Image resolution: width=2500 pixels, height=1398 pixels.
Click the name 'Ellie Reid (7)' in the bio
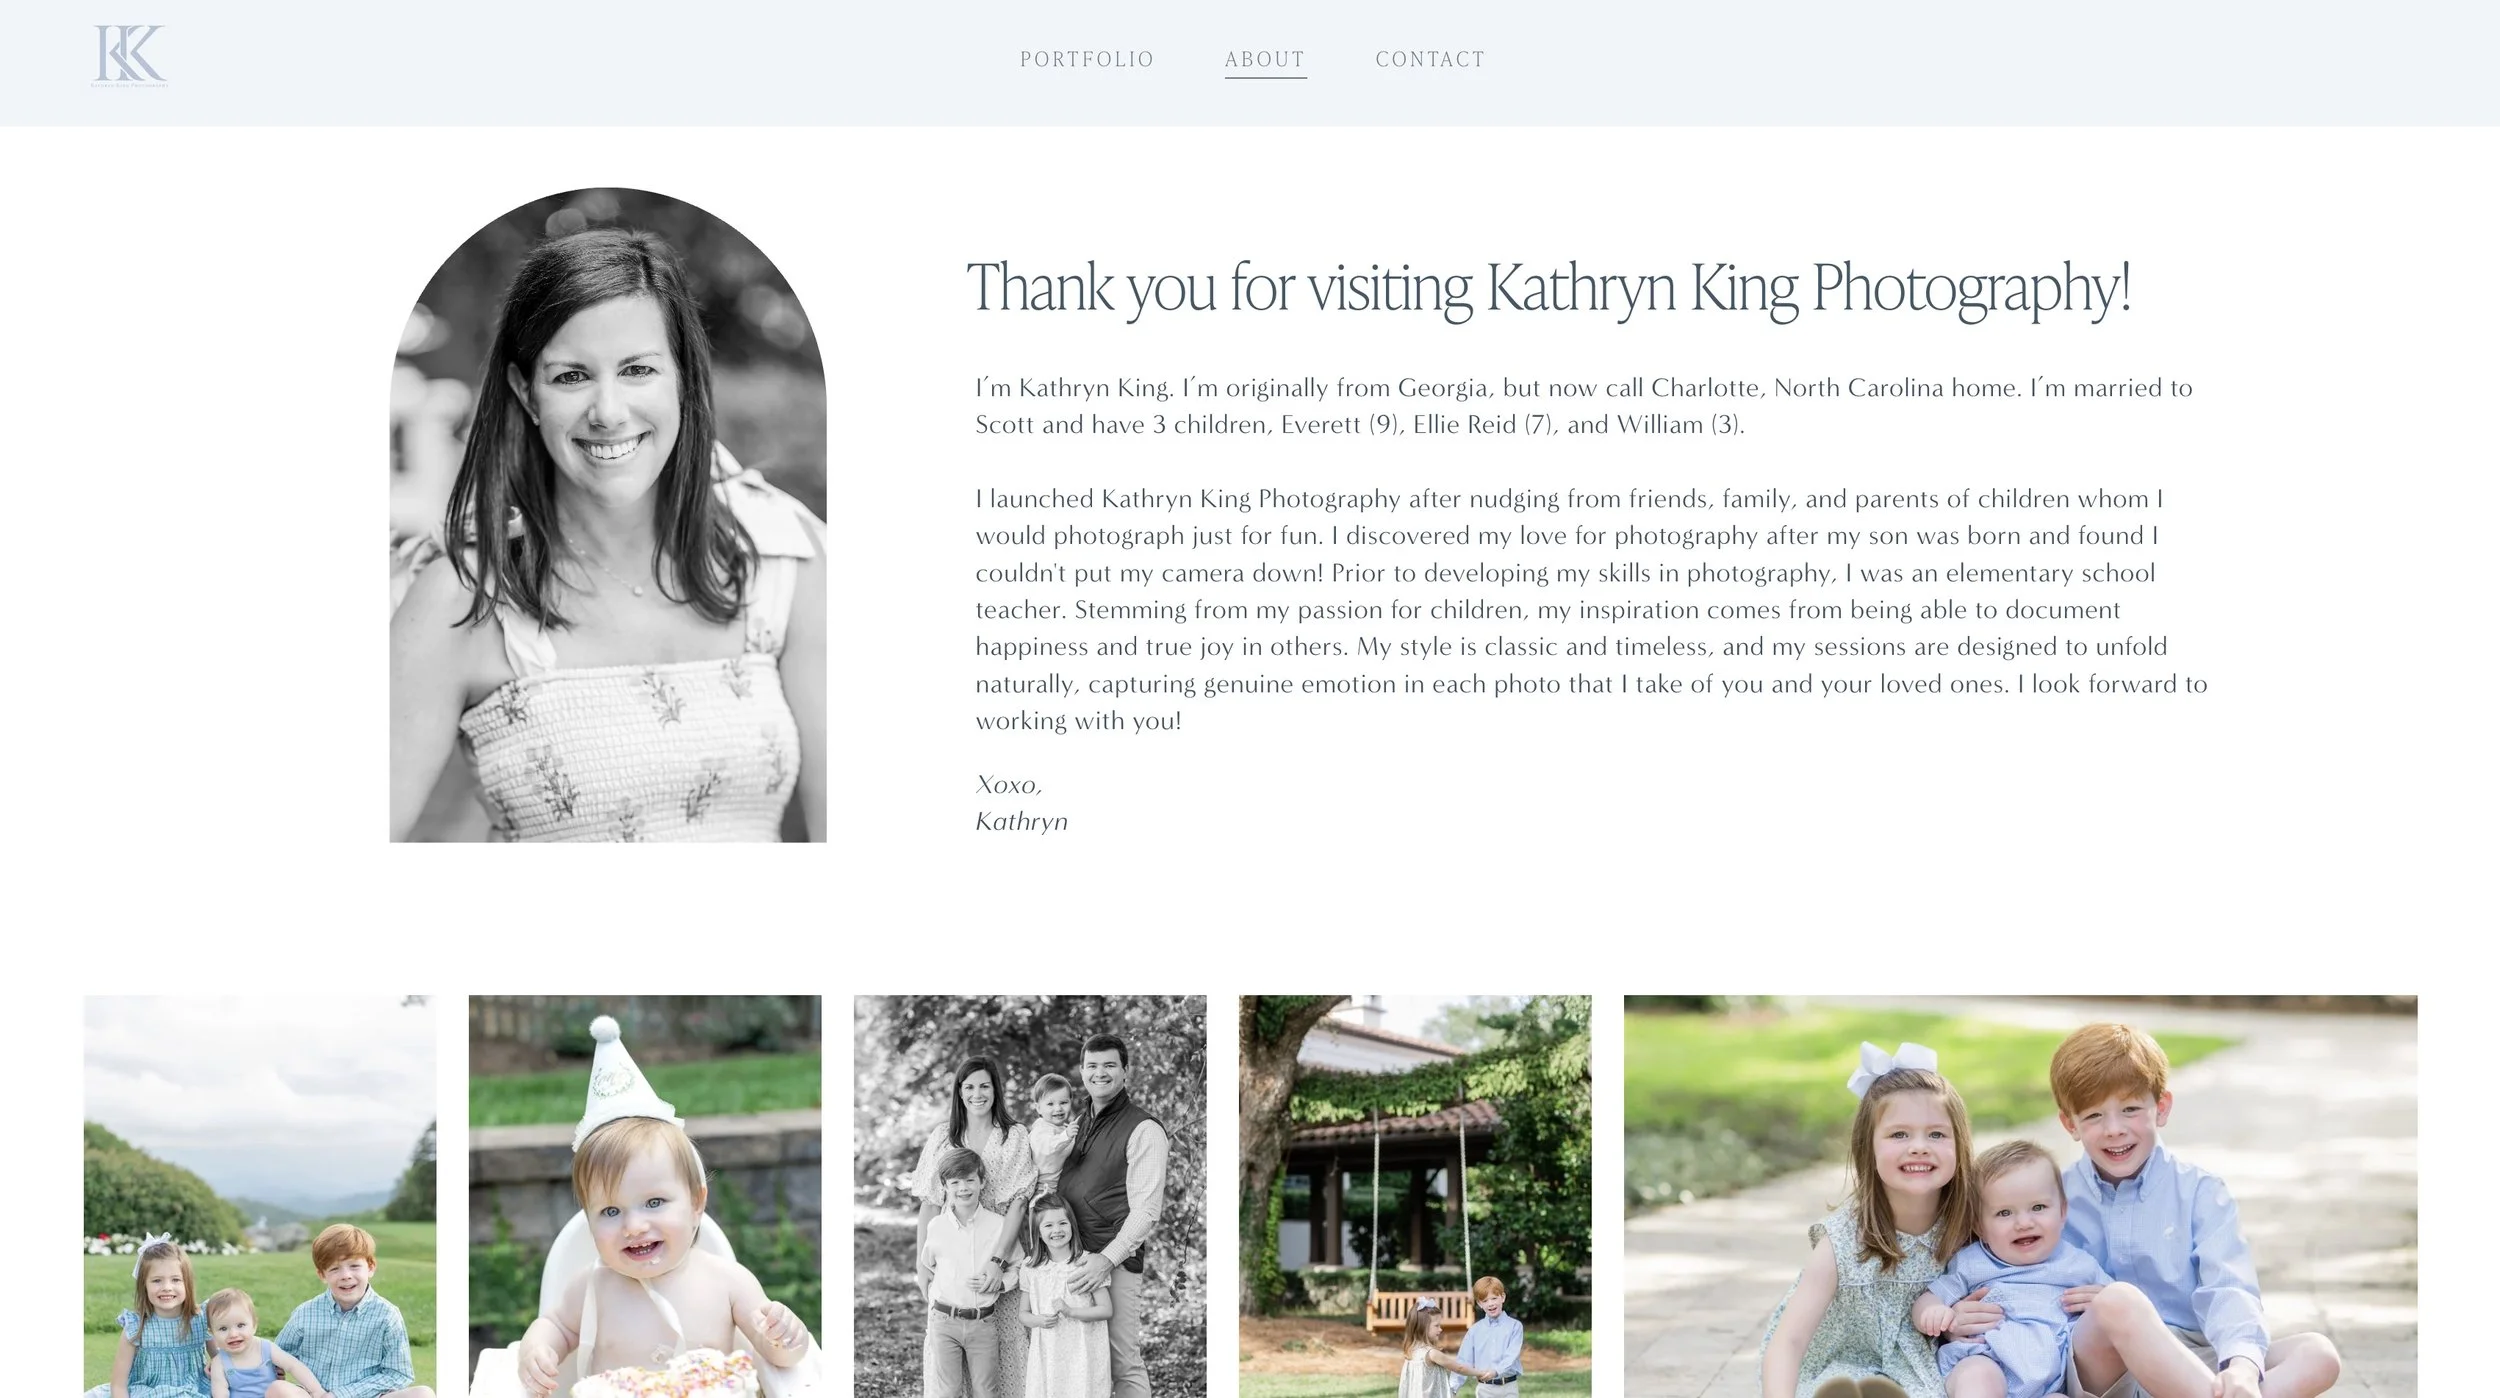1484,425
